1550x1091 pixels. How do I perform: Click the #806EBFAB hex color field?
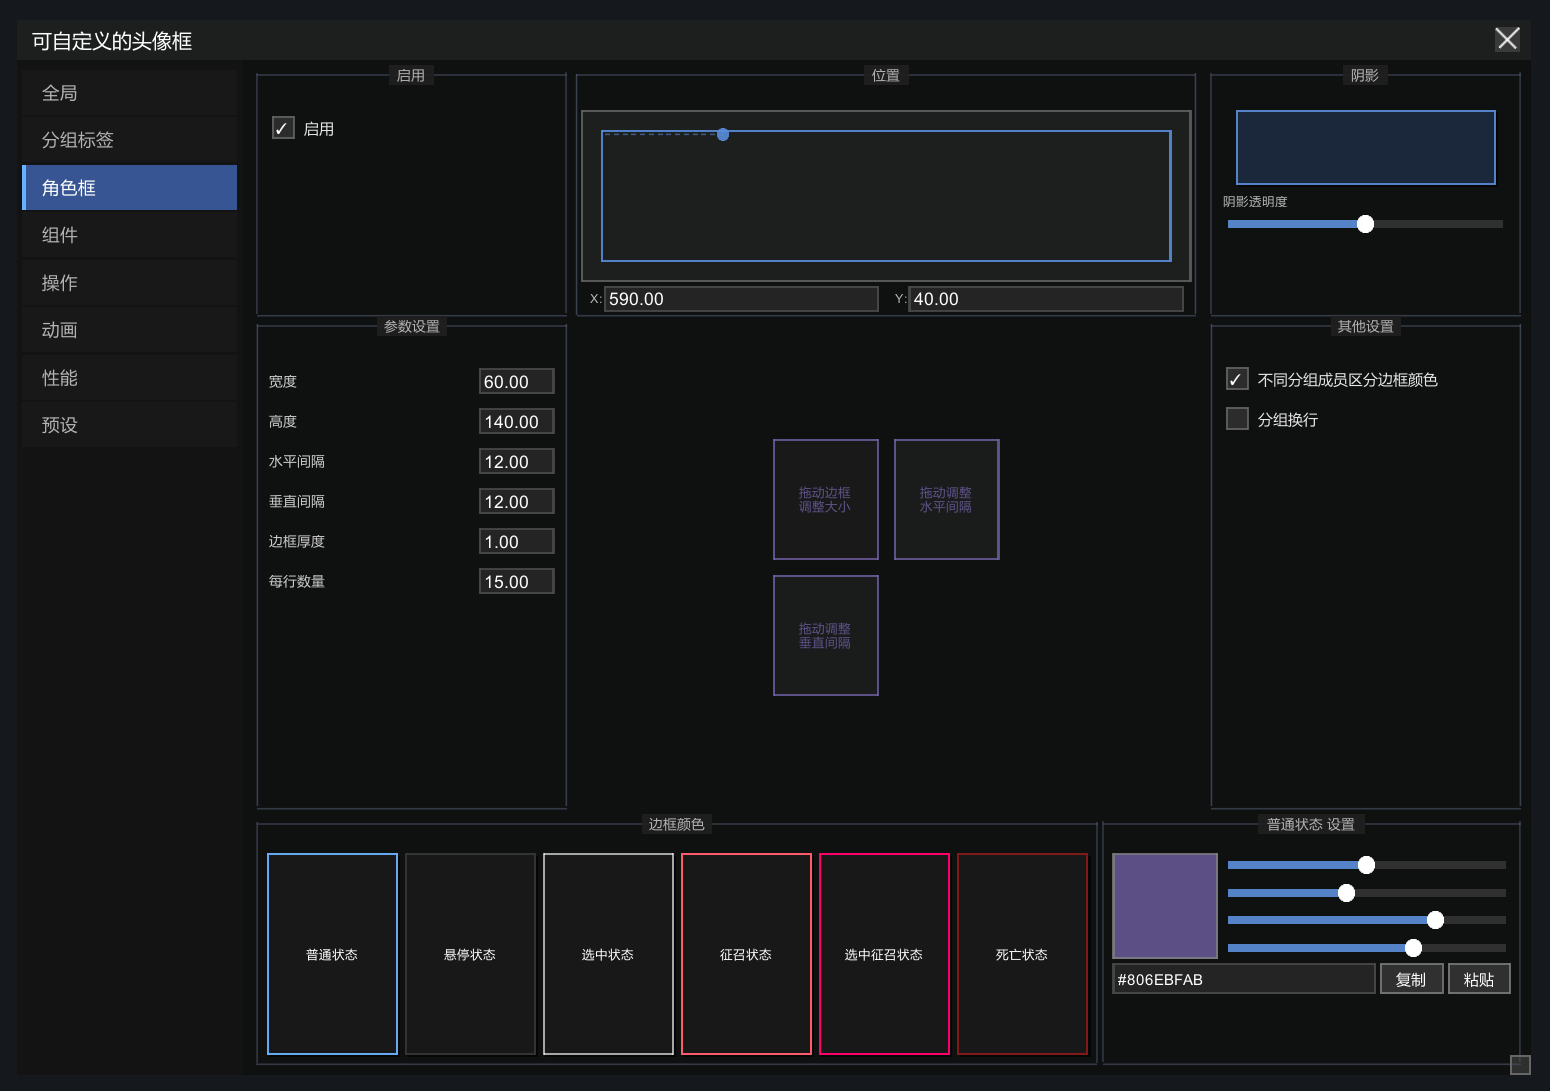click(x=1244, y=979)
